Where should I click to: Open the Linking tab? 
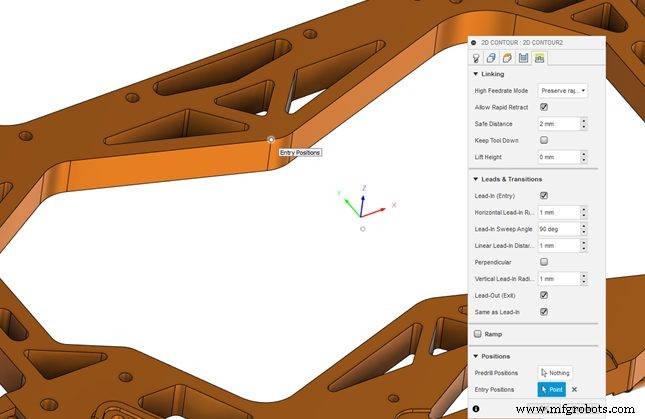[x=539, y=58]
